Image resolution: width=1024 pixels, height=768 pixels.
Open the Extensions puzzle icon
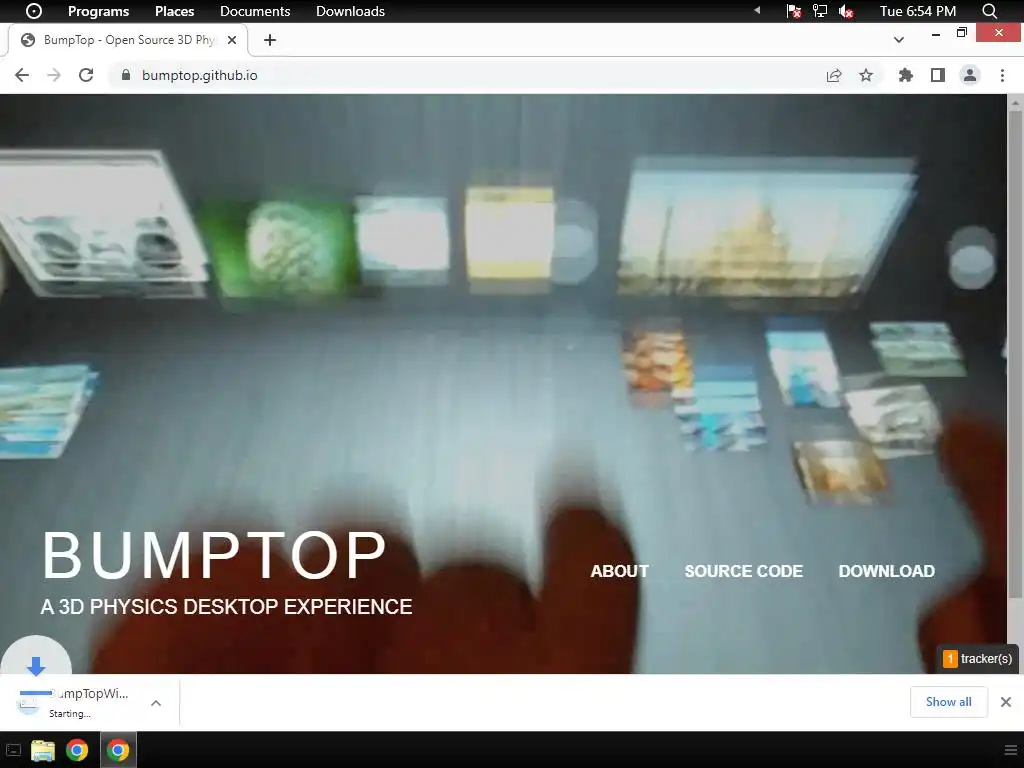click(x=906, y=76)
